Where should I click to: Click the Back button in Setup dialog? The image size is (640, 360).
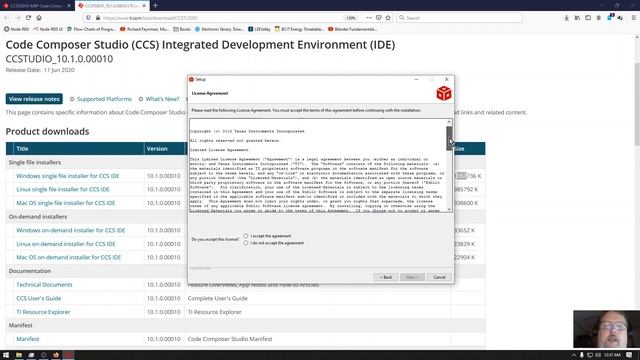coord(386,277)
